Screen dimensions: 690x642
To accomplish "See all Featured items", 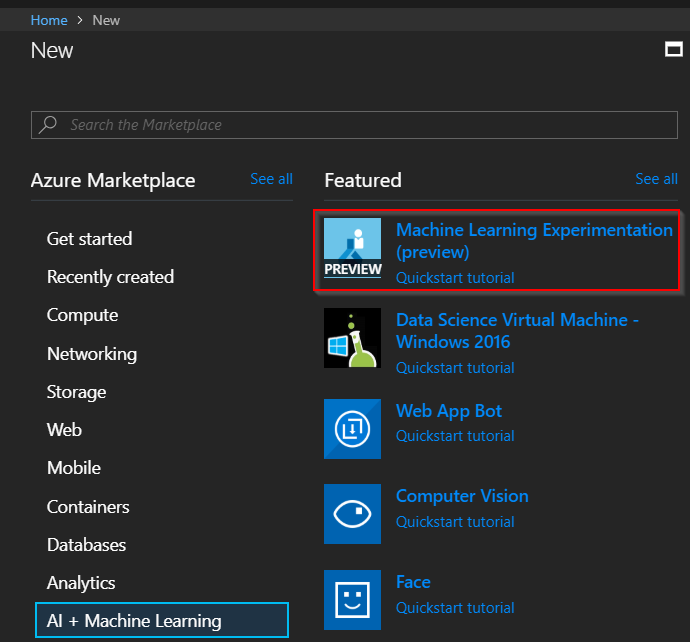I will click(656, 179).
